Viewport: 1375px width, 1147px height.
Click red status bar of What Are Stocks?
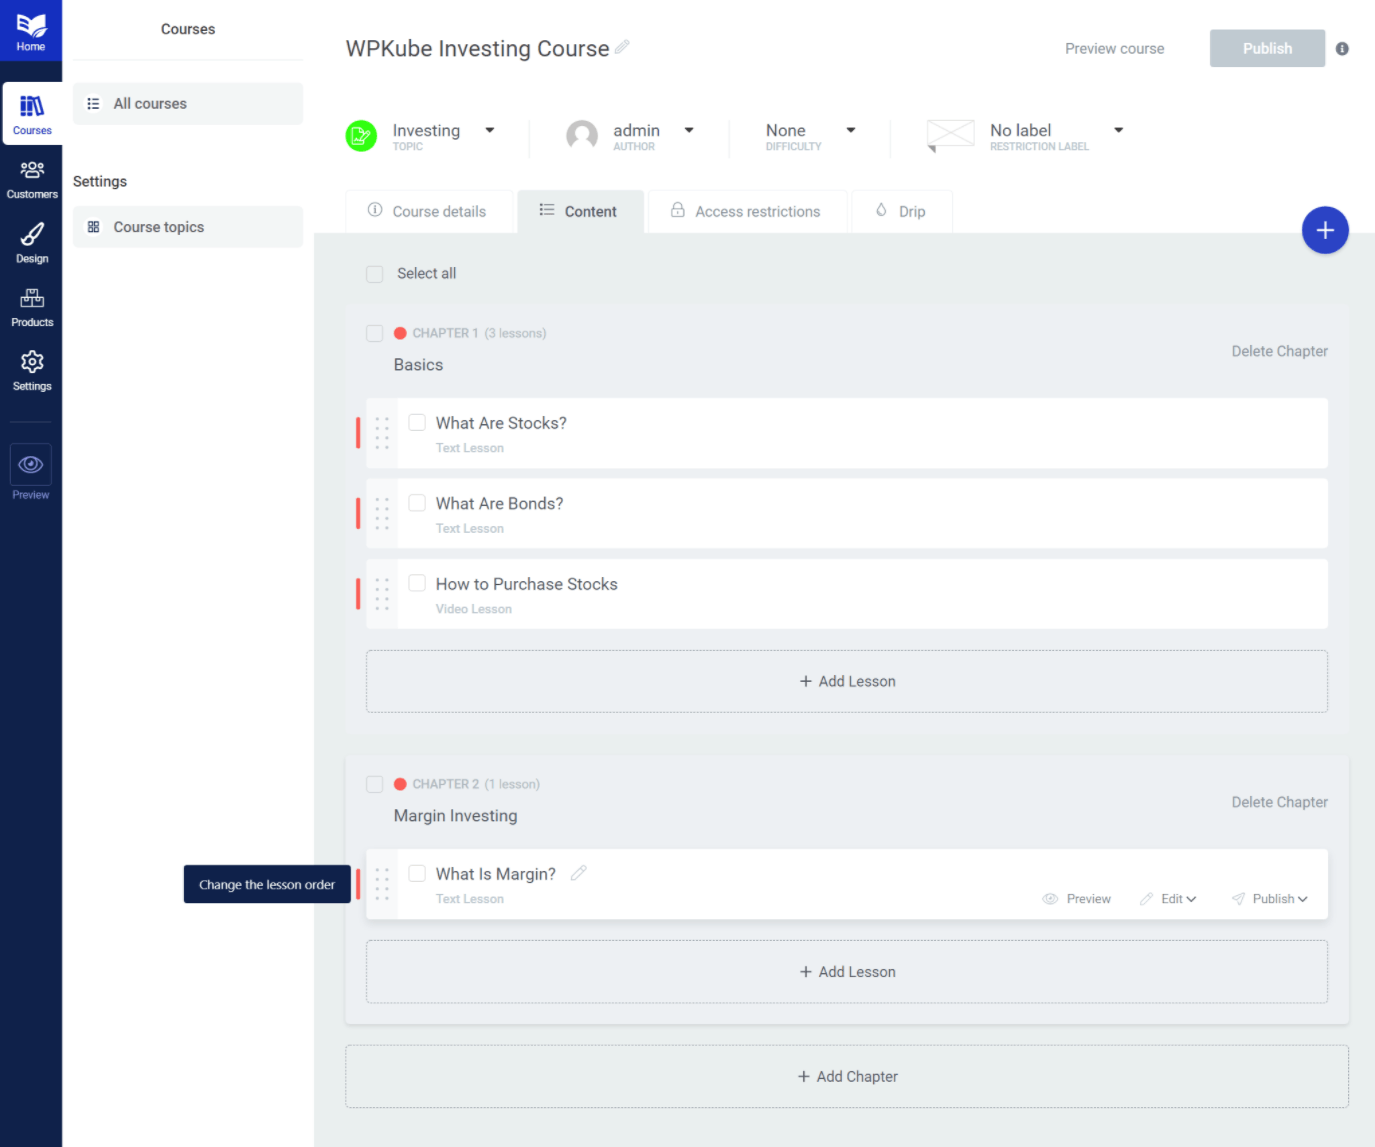[358, 433]
